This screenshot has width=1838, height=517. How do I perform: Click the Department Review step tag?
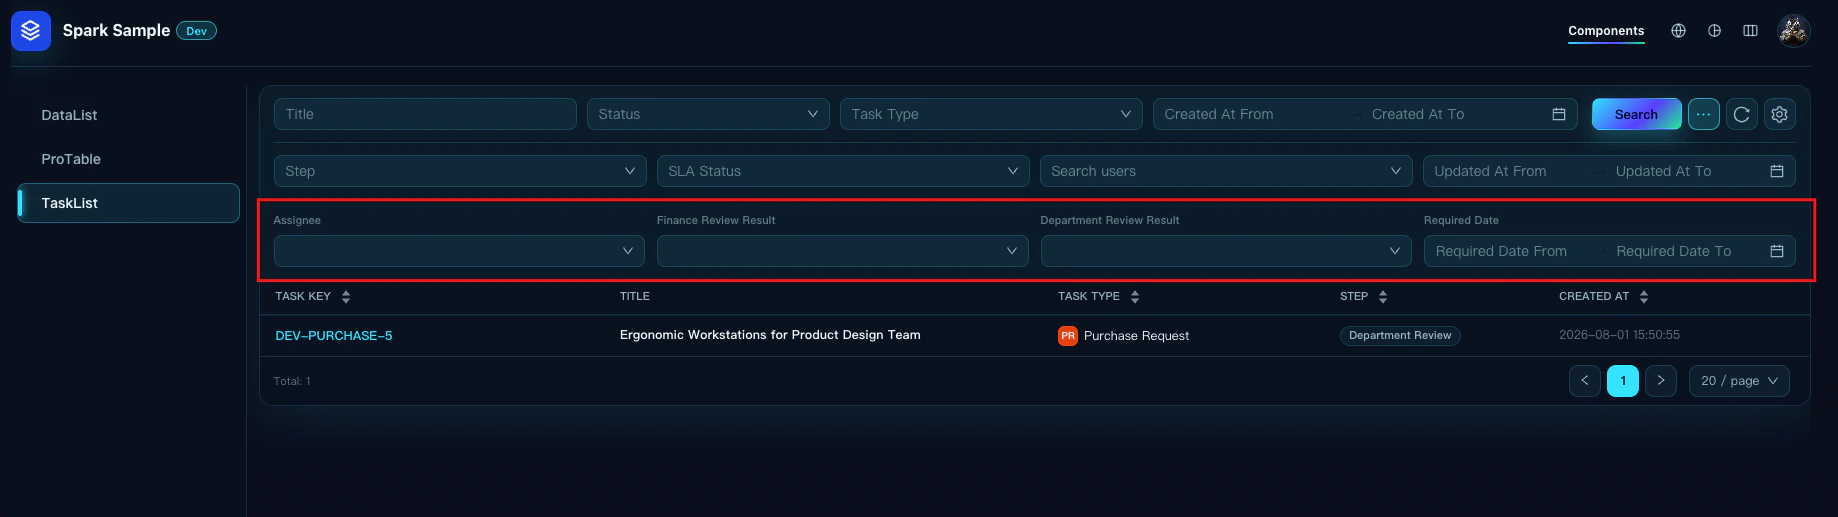coord(1400,336)
